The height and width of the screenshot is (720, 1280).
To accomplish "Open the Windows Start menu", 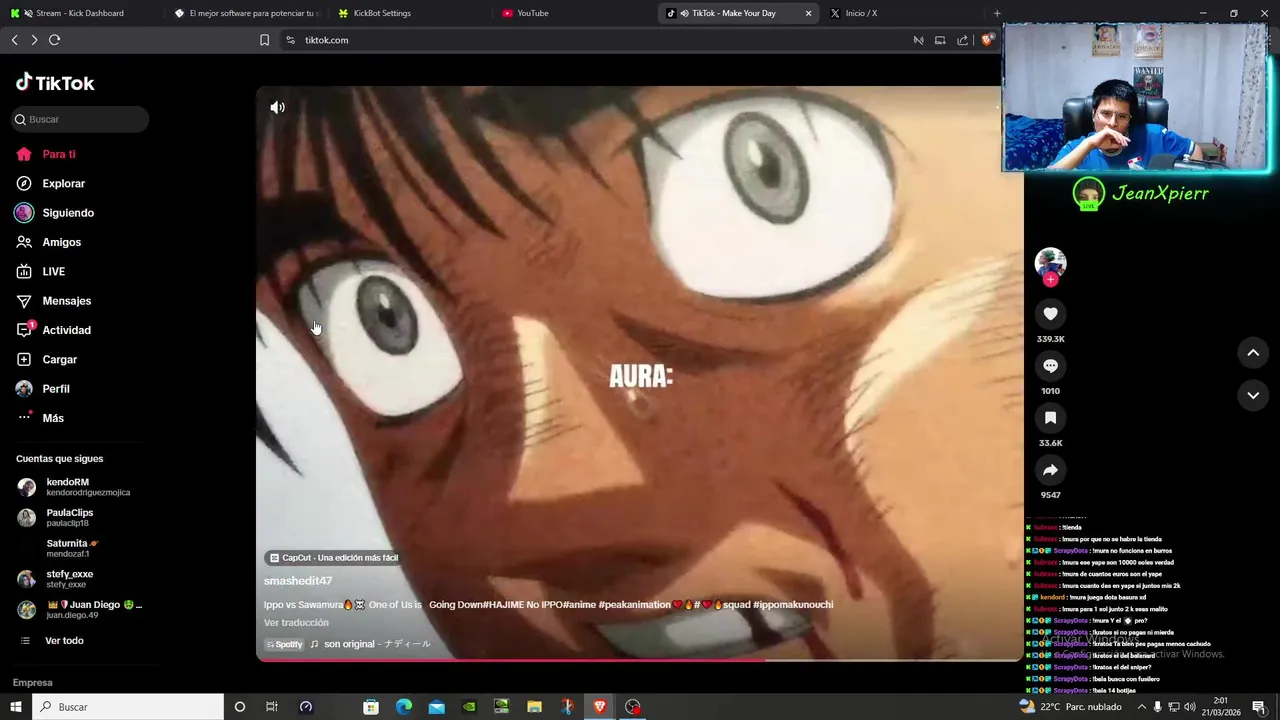I will [x=15, y=707].
